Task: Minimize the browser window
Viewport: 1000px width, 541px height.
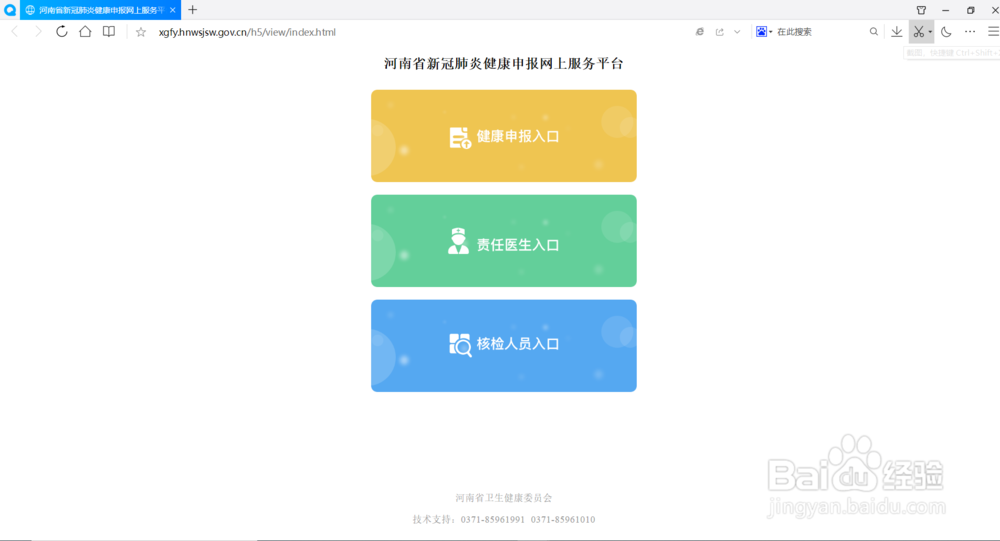Action: [x=946, y=10]
